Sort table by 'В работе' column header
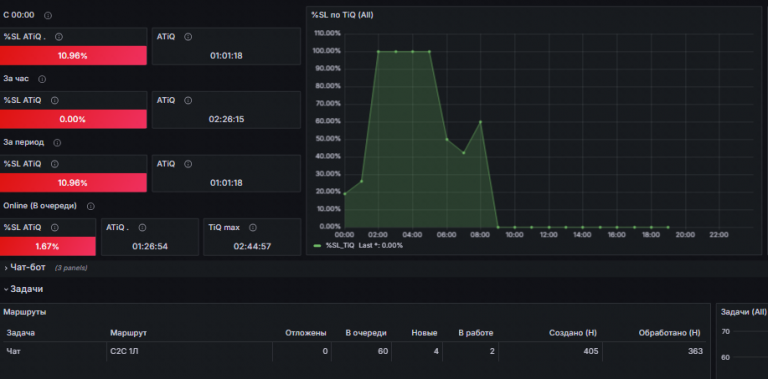This screenshot has width=768, height=379. pyautogui.click(x=476, y=333)
